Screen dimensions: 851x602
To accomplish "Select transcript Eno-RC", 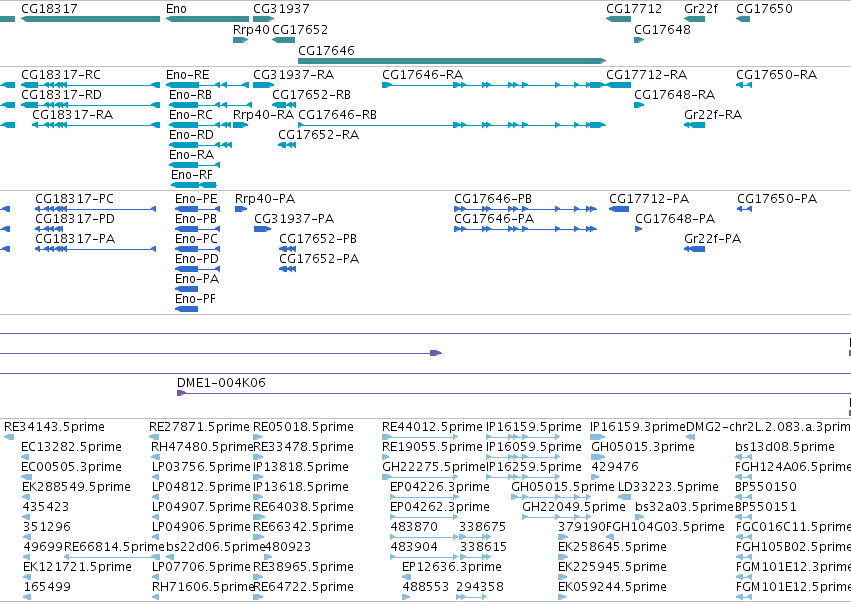I will click(x=191, y=115).
